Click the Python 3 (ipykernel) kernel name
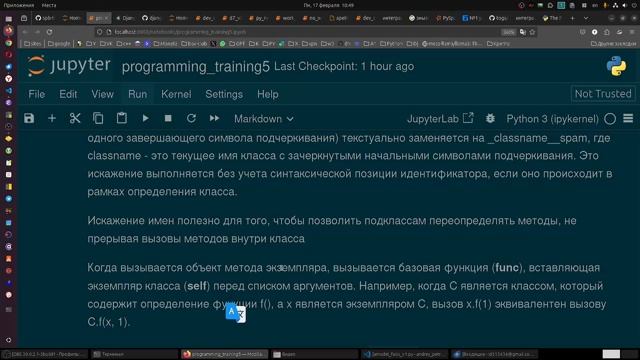This screenshot has width=640, height=360. pyautogui.click(x=552, y=119)
